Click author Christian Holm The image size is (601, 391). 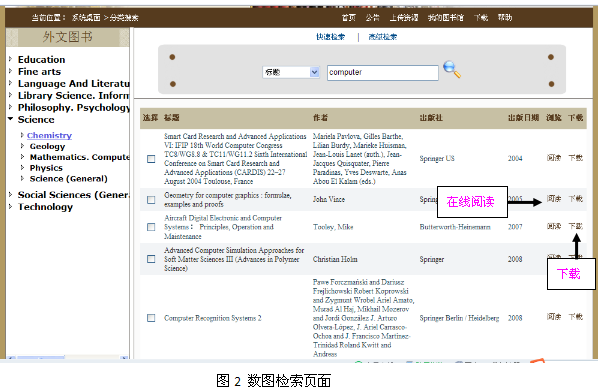[x=335, y=260]
